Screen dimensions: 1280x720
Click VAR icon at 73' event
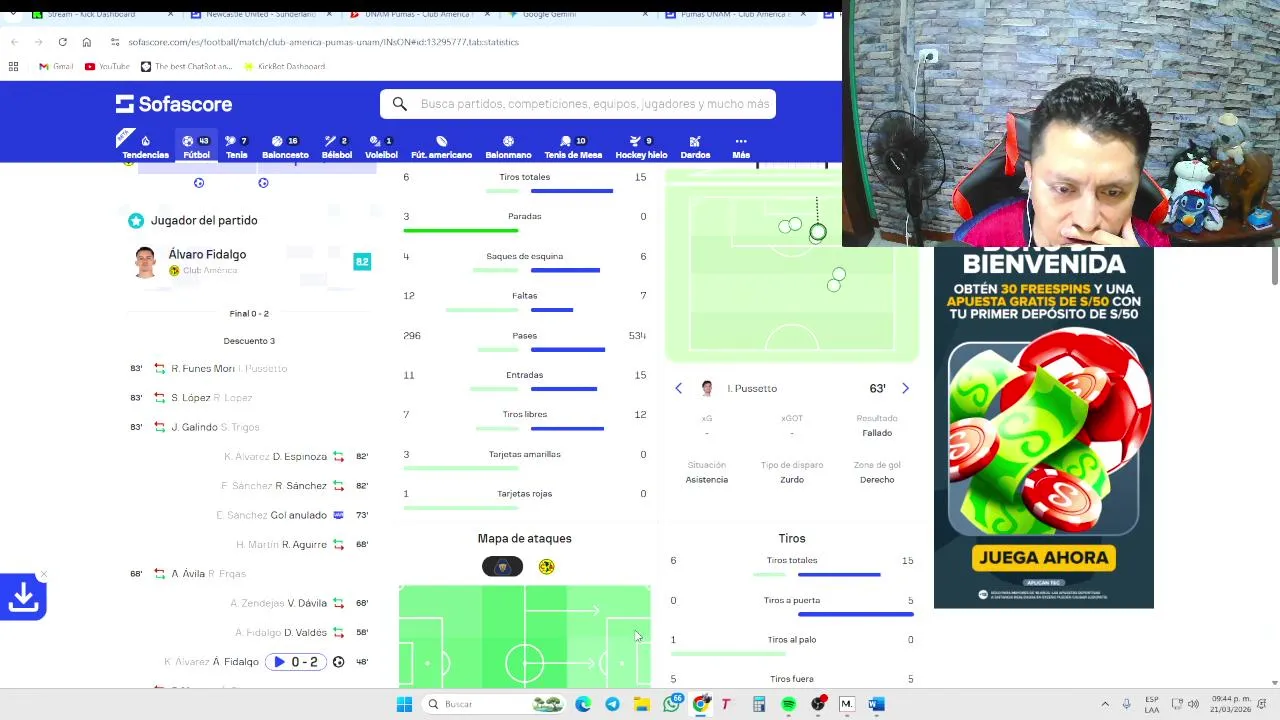pyautogui.click(x=338, y=515)
